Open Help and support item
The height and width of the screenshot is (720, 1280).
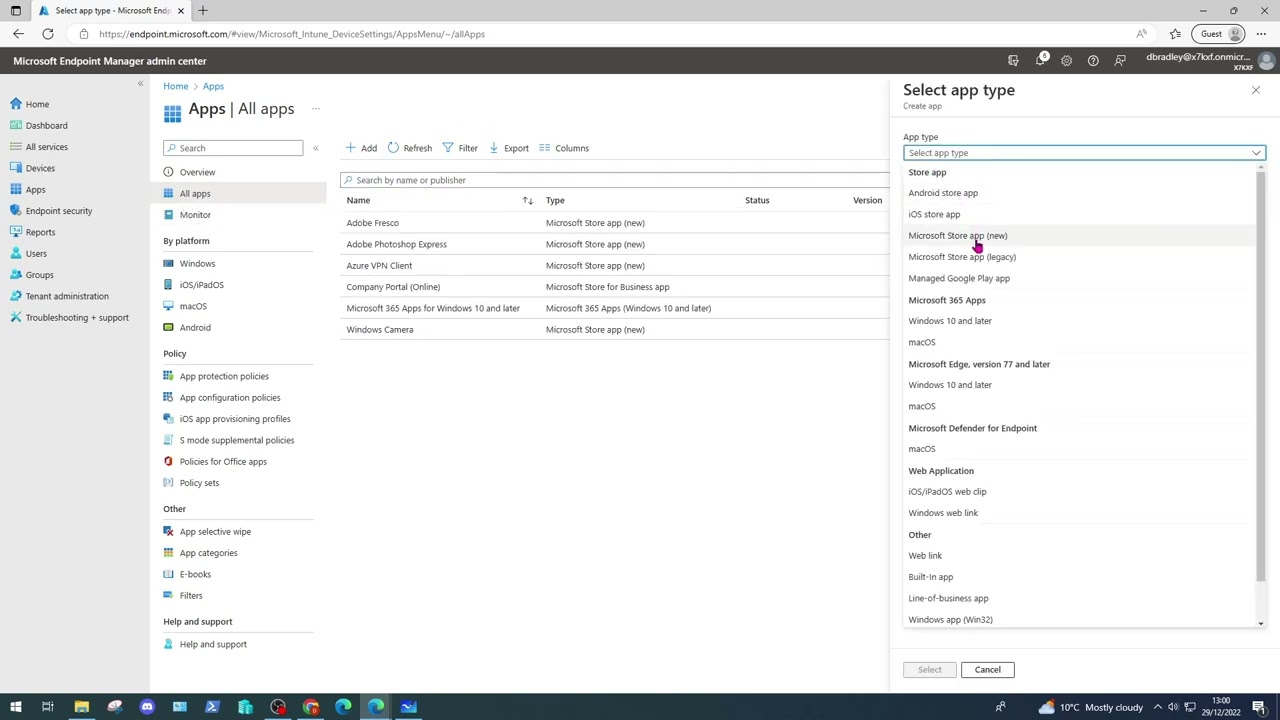pos(213,644)
